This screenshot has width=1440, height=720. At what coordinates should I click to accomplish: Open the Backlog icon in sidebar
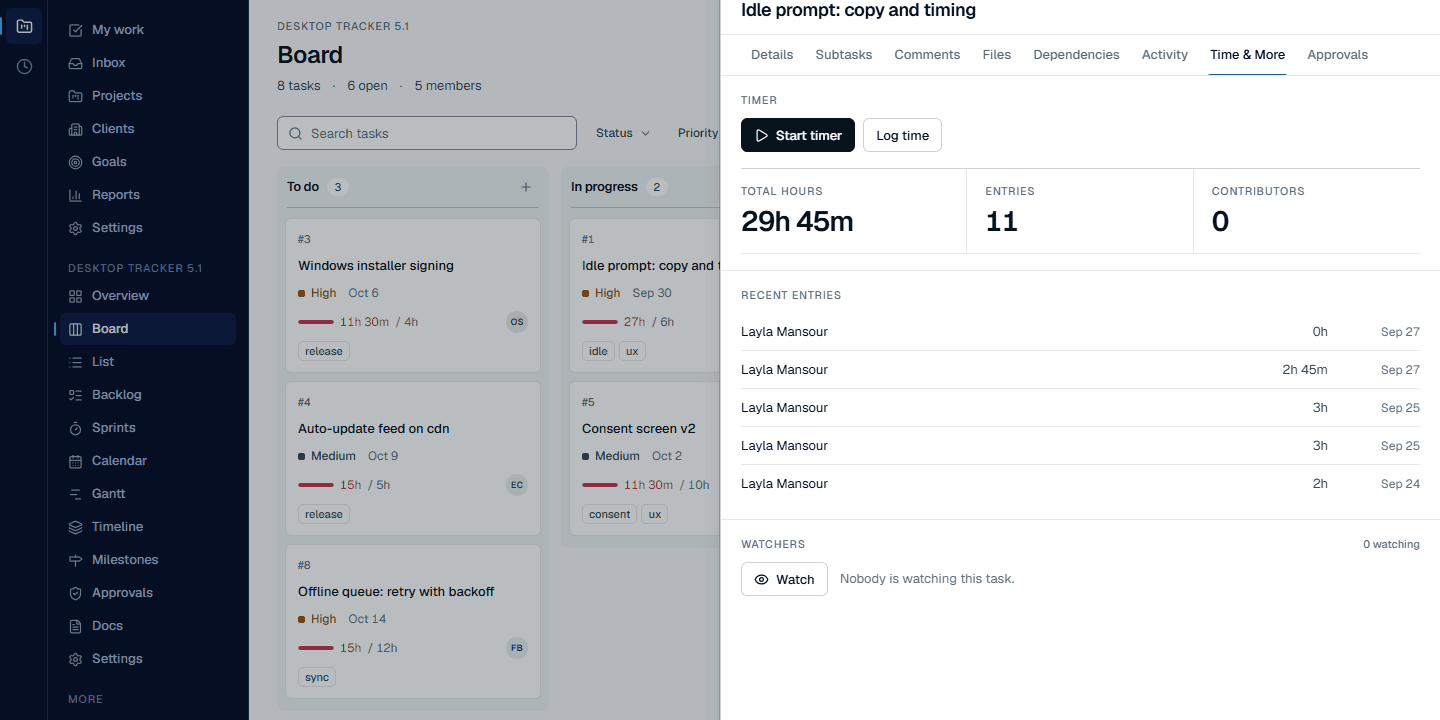pyautogui.click(x=75, y=395)
